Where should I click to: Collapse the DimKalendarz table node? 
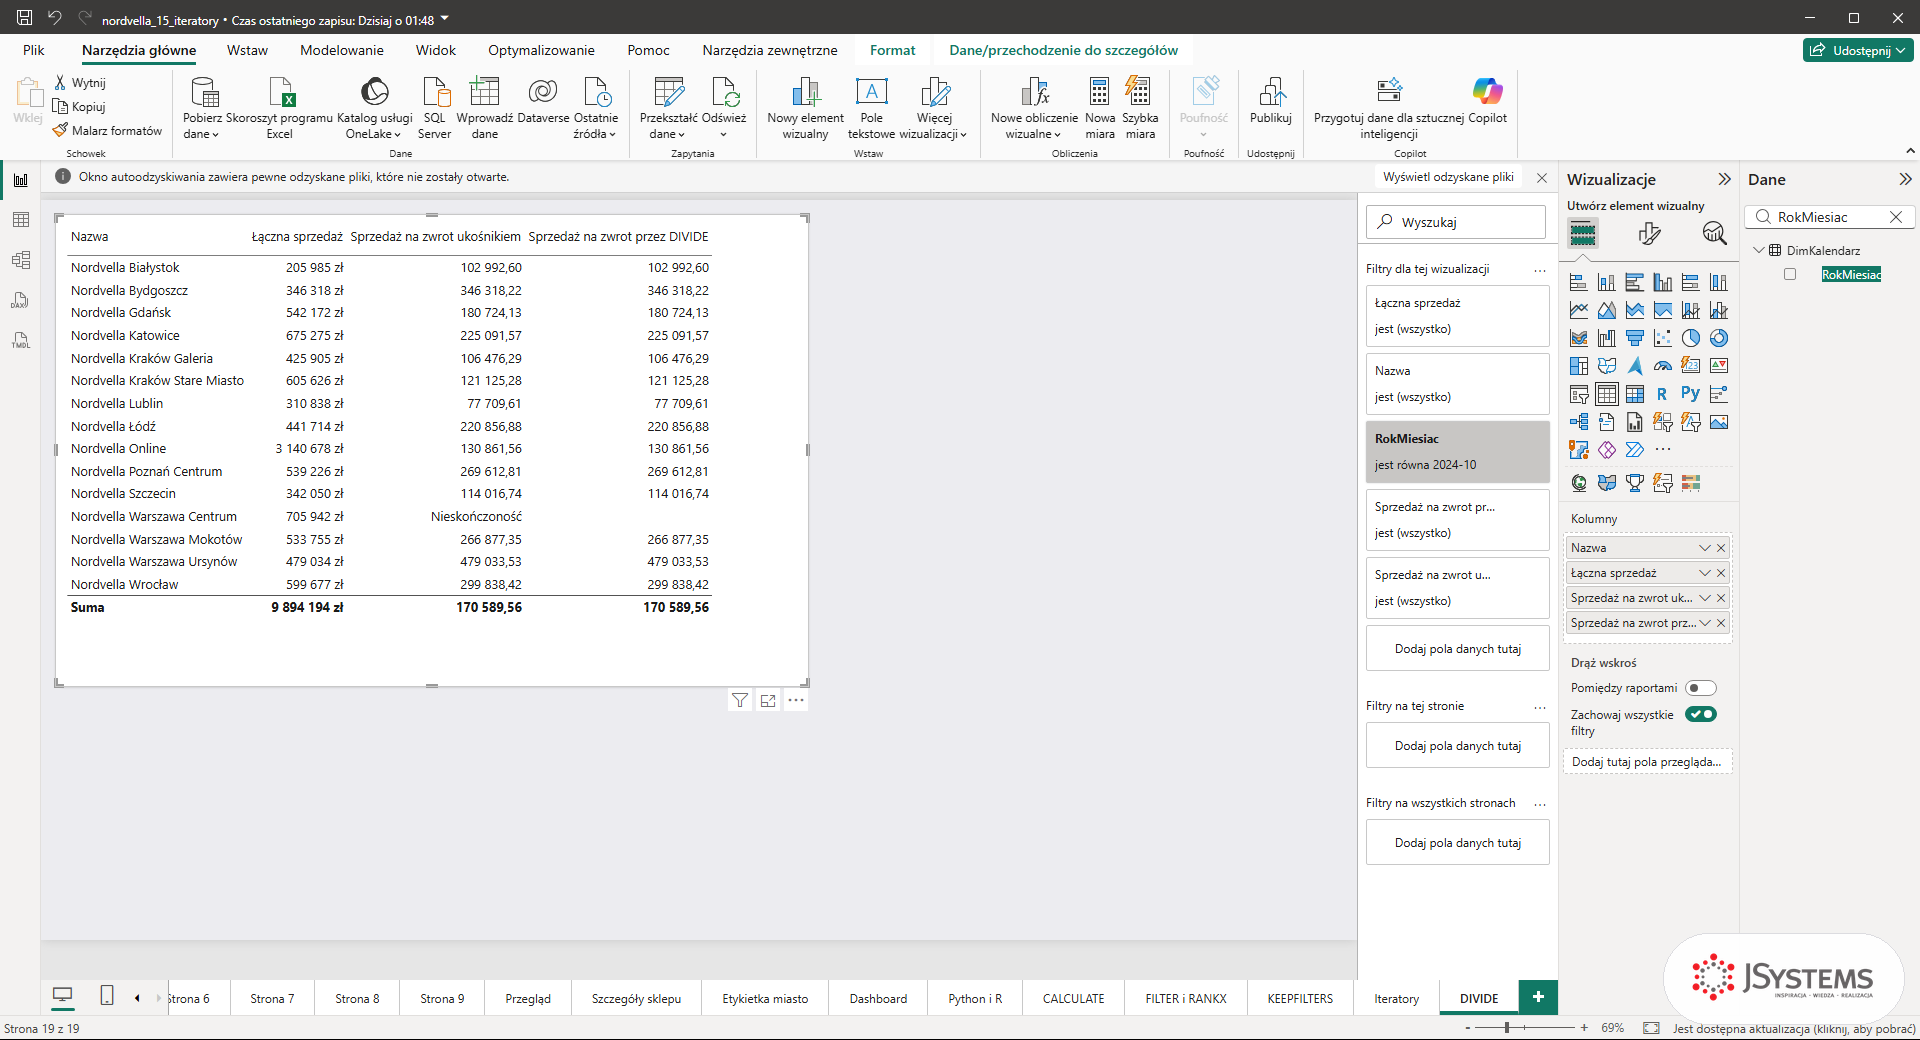click(1759, 250)
